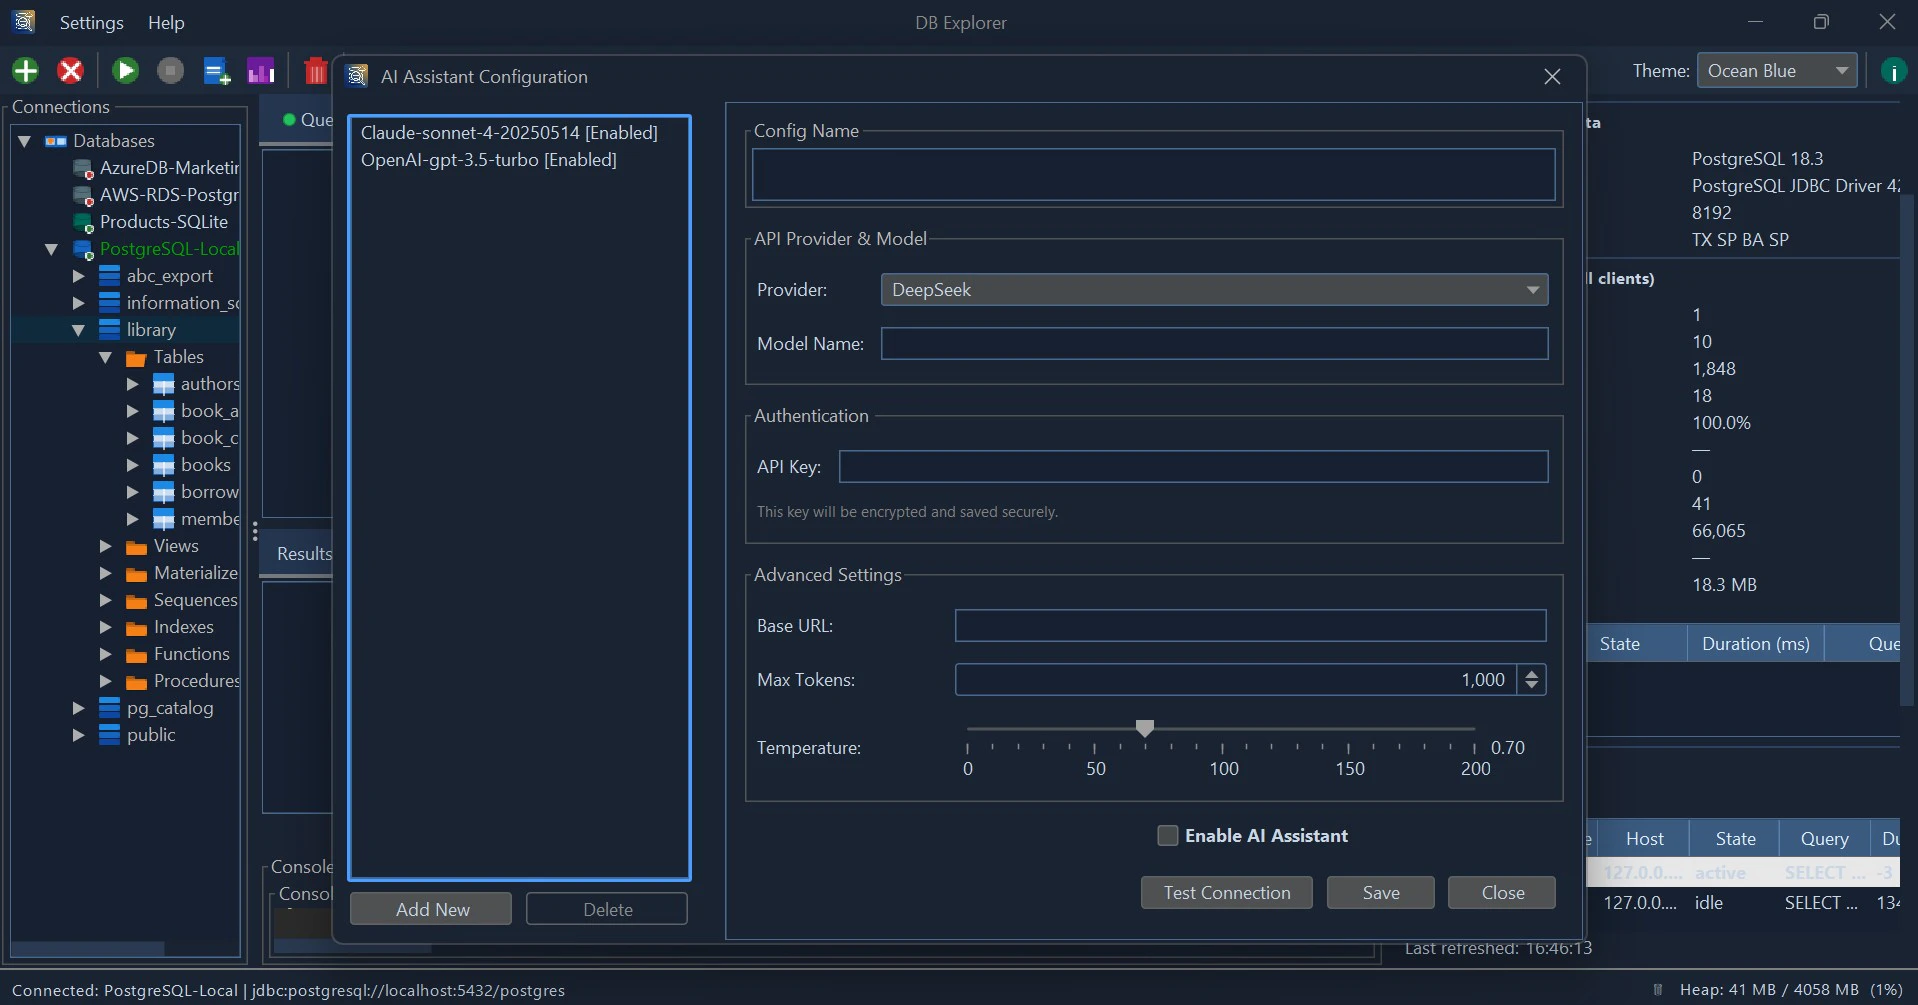Select the Claude-sonnet-4-20250514 config entry

510,132
